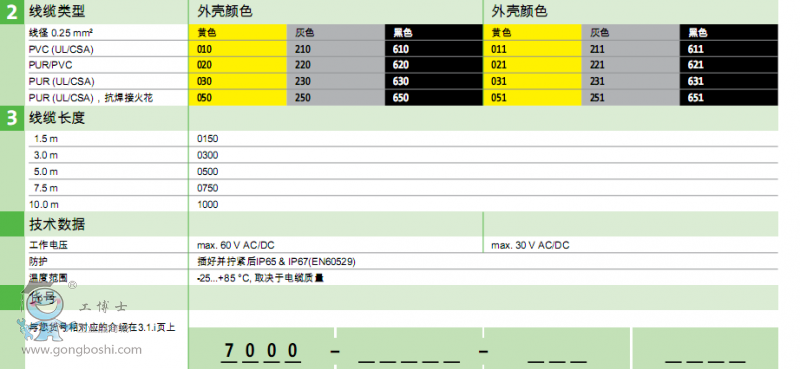This screenshot has width=800, height=369.
Task: Click the 线缆长度 section header
Action: click(57, 118)
